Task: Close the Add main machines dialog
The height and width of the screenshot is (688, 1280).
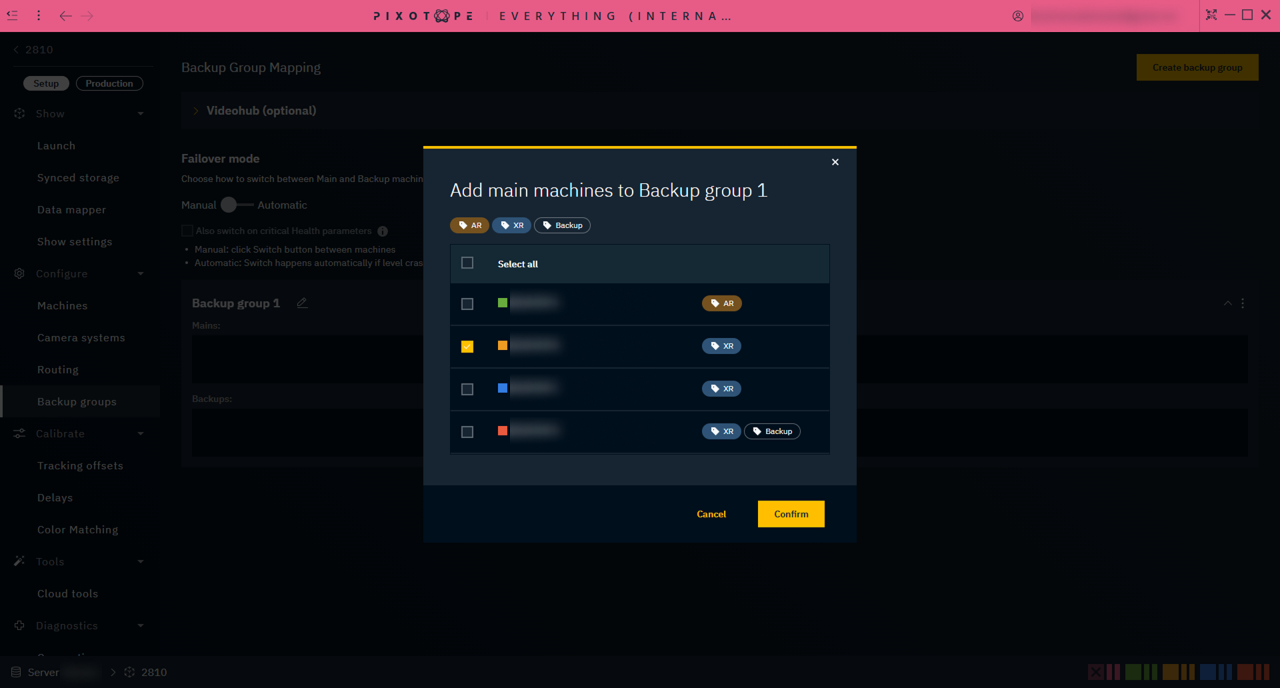Action: click(835, 162)
